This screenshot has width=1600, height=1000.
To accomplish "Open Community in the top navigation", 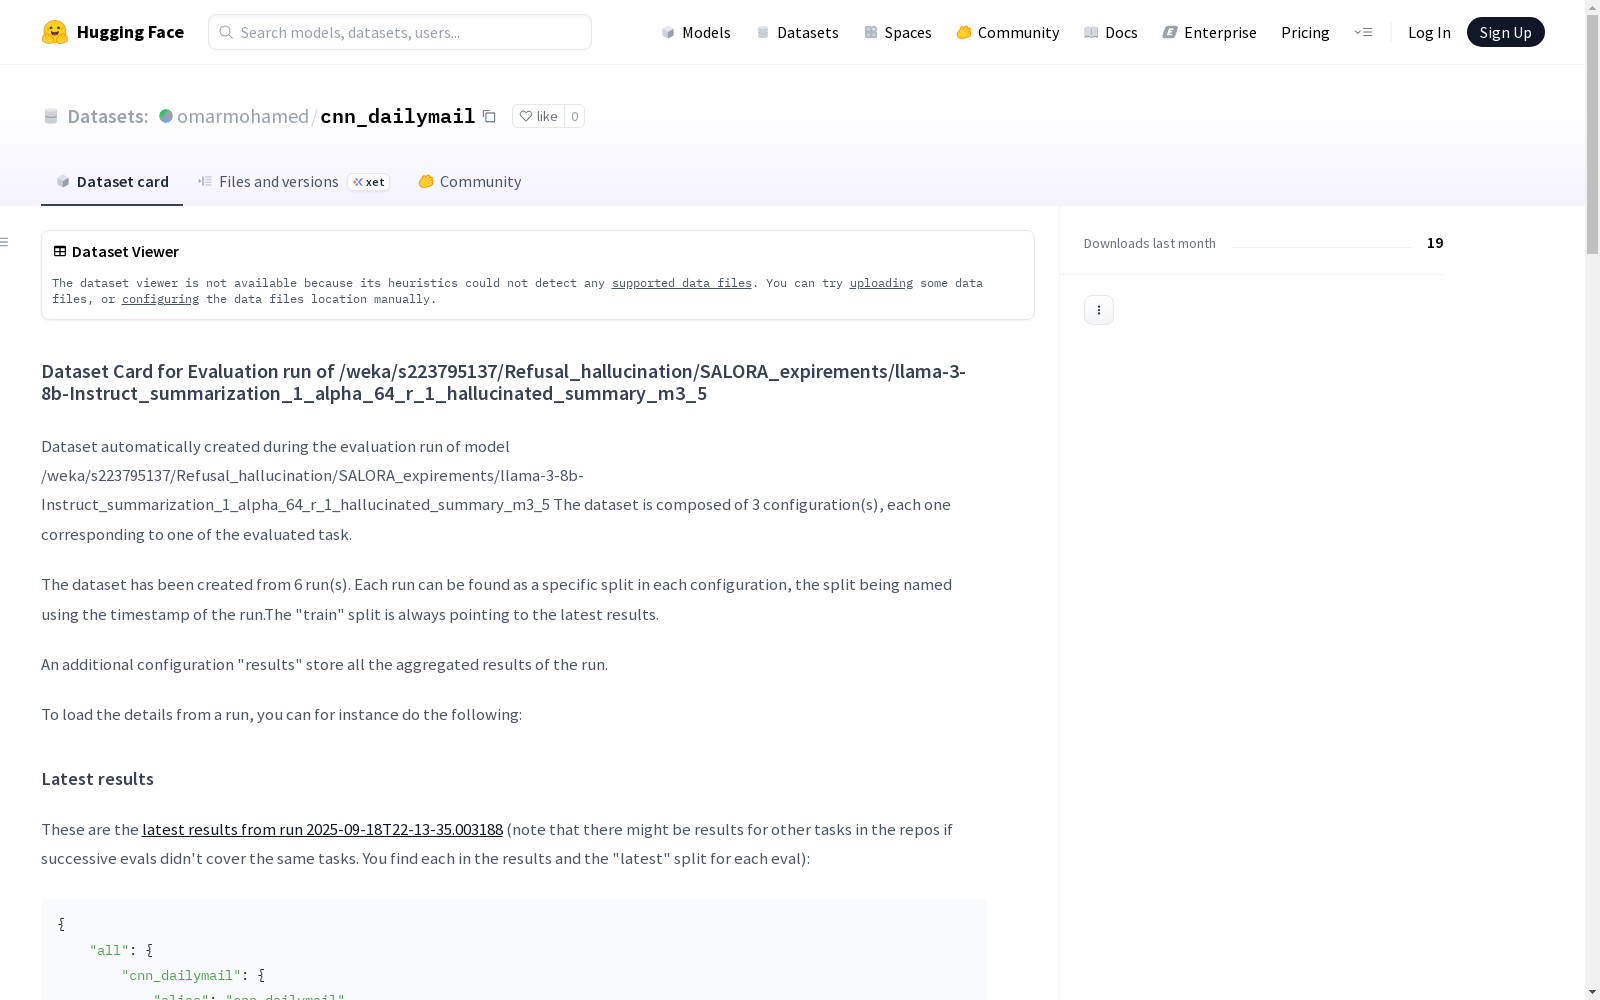I will (1008, 32).
